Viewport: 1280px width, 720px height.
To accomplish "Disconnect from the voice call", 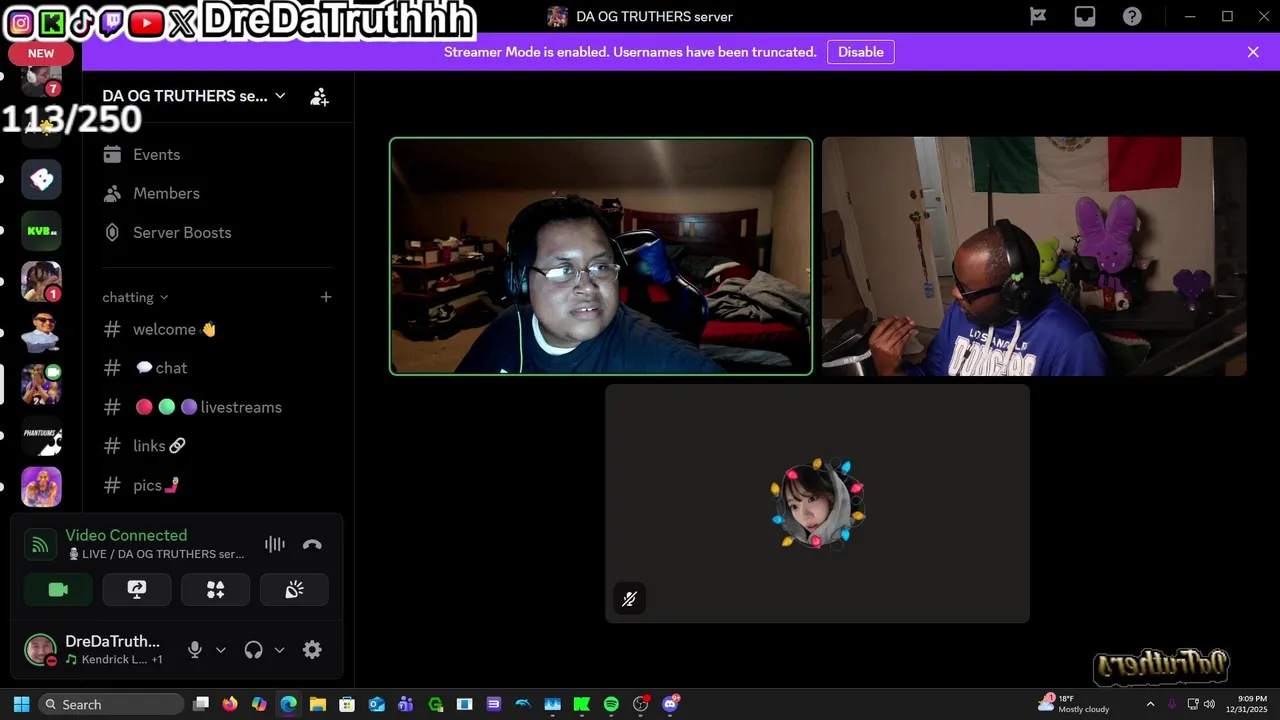I will (312, 544).
